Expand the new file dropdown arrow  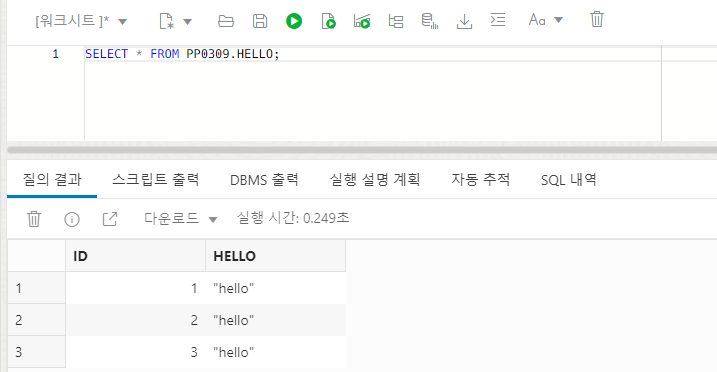coord(187,21)
